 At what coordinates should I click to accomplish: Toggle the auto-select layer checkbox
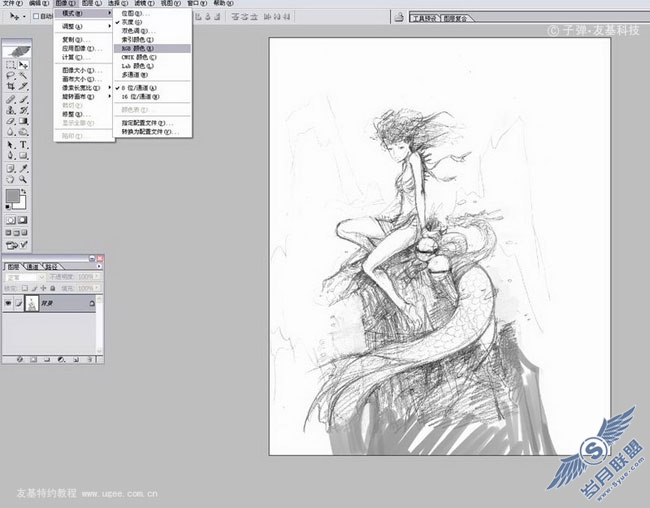click(x=36, y=17)
